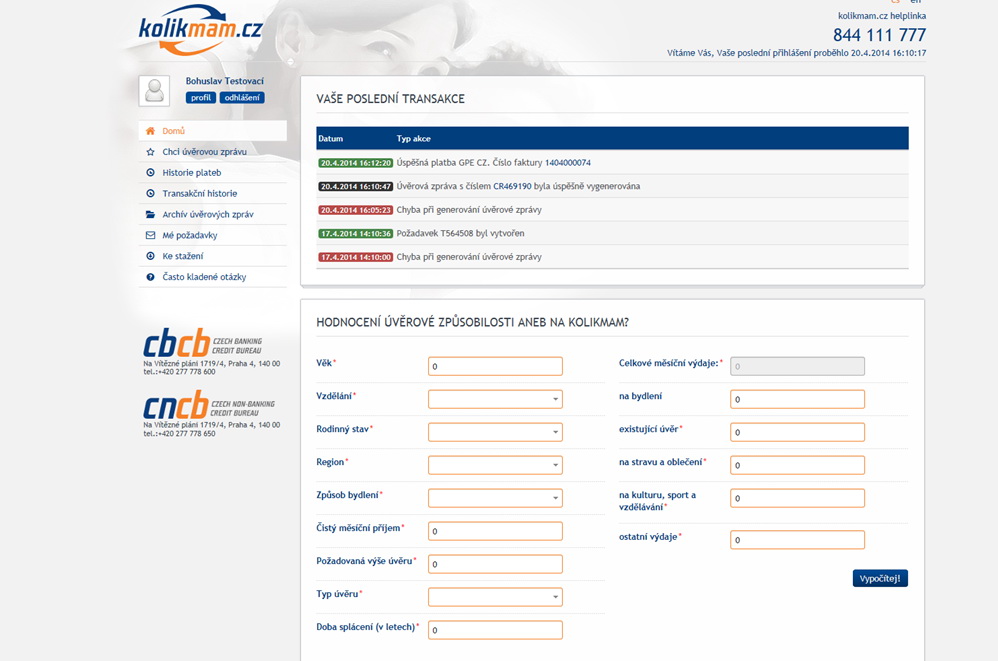Click the folder icon for Archiv úvěrových zpráv

click(x=151, y=214)
